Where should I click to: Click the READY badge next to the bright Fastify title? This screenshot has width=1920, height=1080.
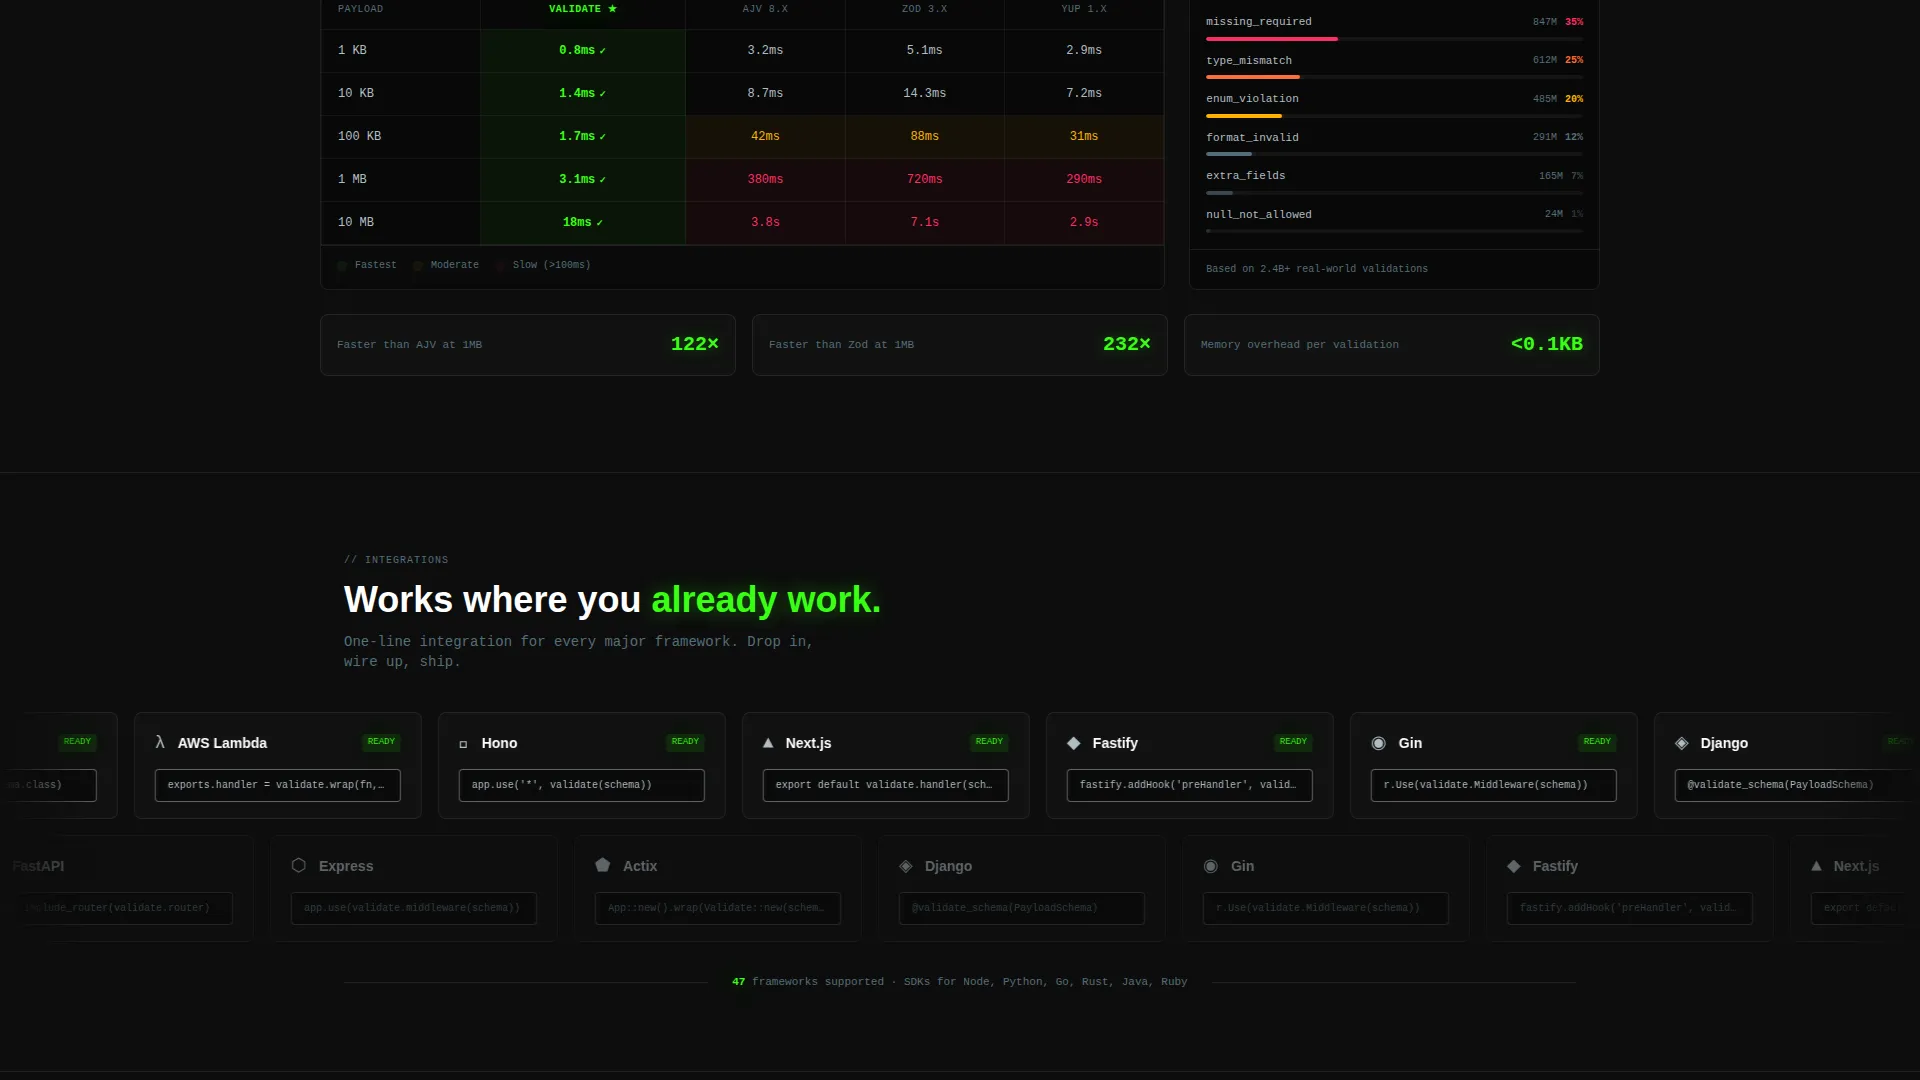pyautogui.click(x=1293, y=742)
